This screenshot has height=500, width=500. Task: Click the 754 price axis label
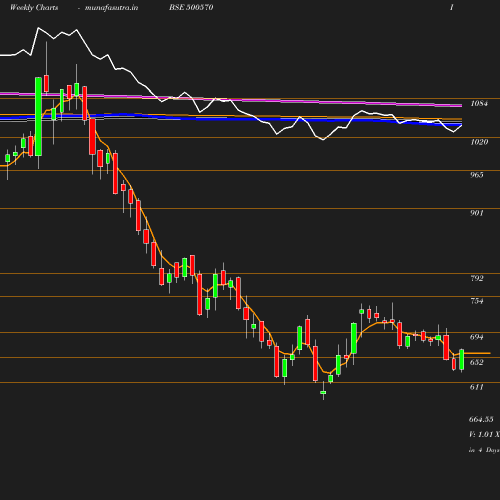tap(477, 301)
